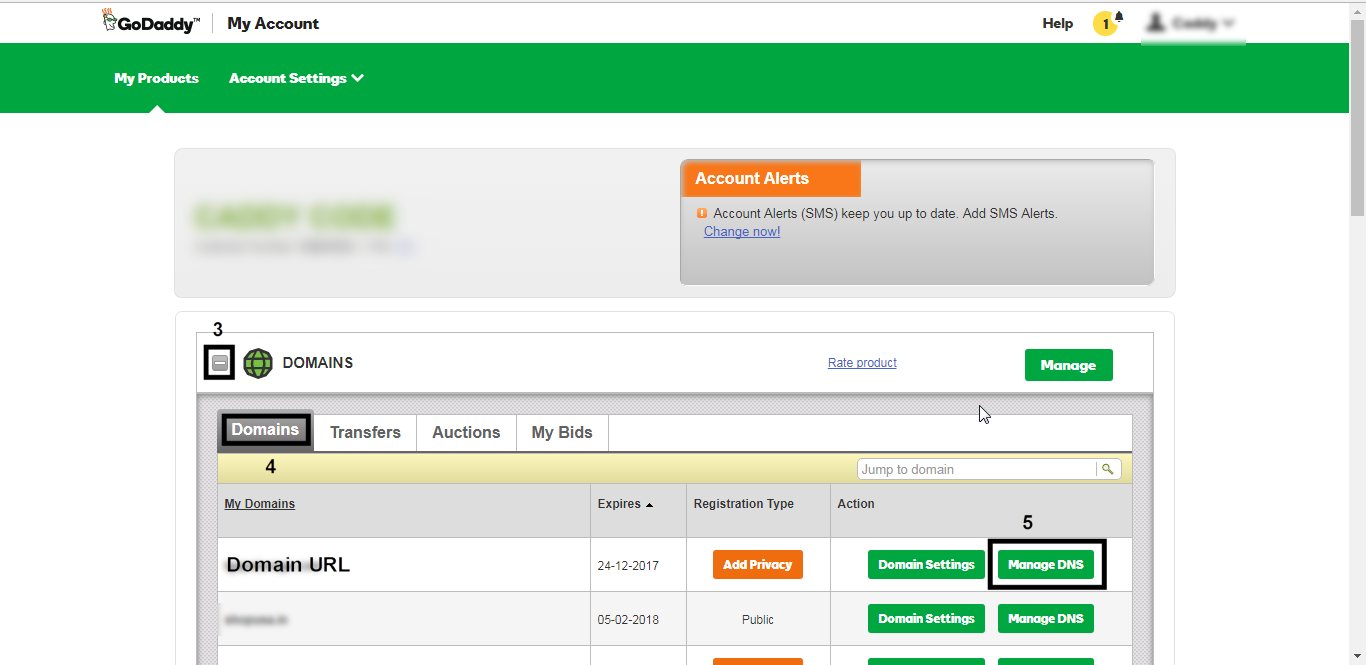Select the expiry date 24-12-2017

628,566
